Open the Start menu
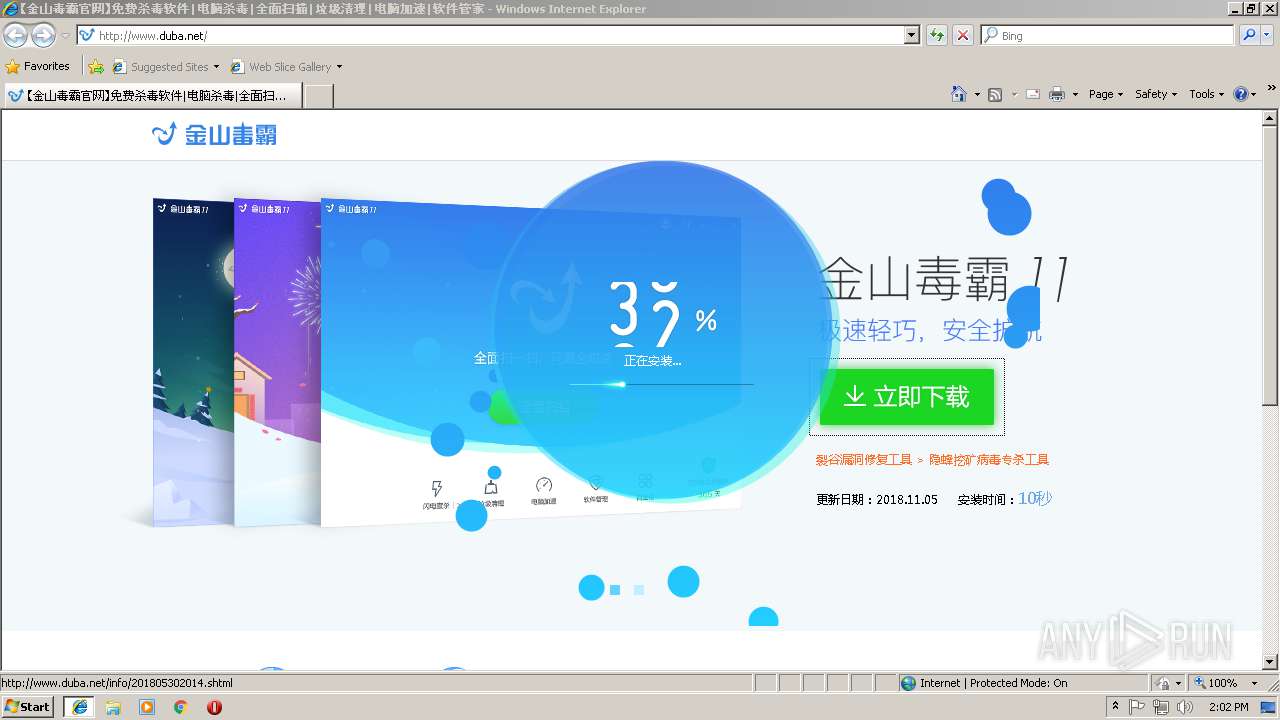The image size is (1280, 720). (x=28, y=707)
